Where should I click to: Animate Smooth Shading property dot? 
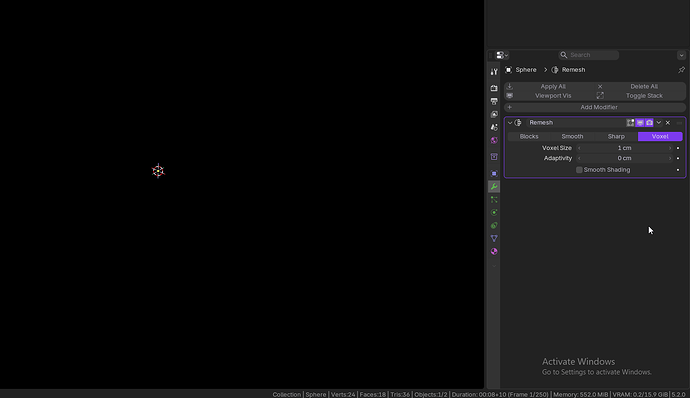point(678,170)
